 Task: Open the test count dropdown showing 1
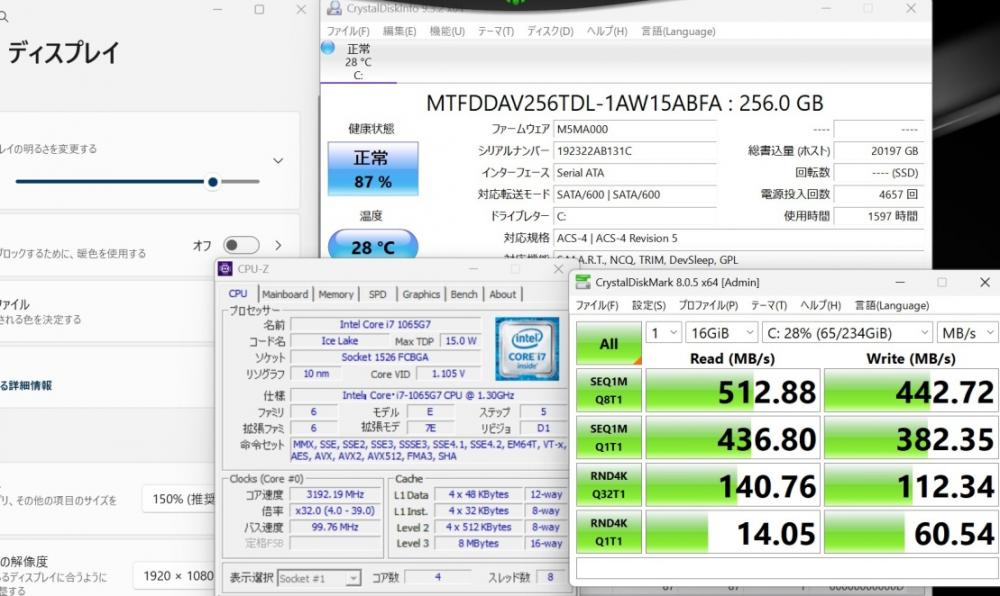point(664,333)
